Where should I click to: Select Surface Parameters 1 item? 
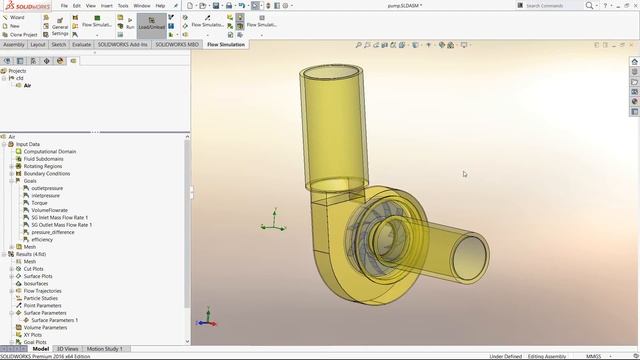coord(55,320)
